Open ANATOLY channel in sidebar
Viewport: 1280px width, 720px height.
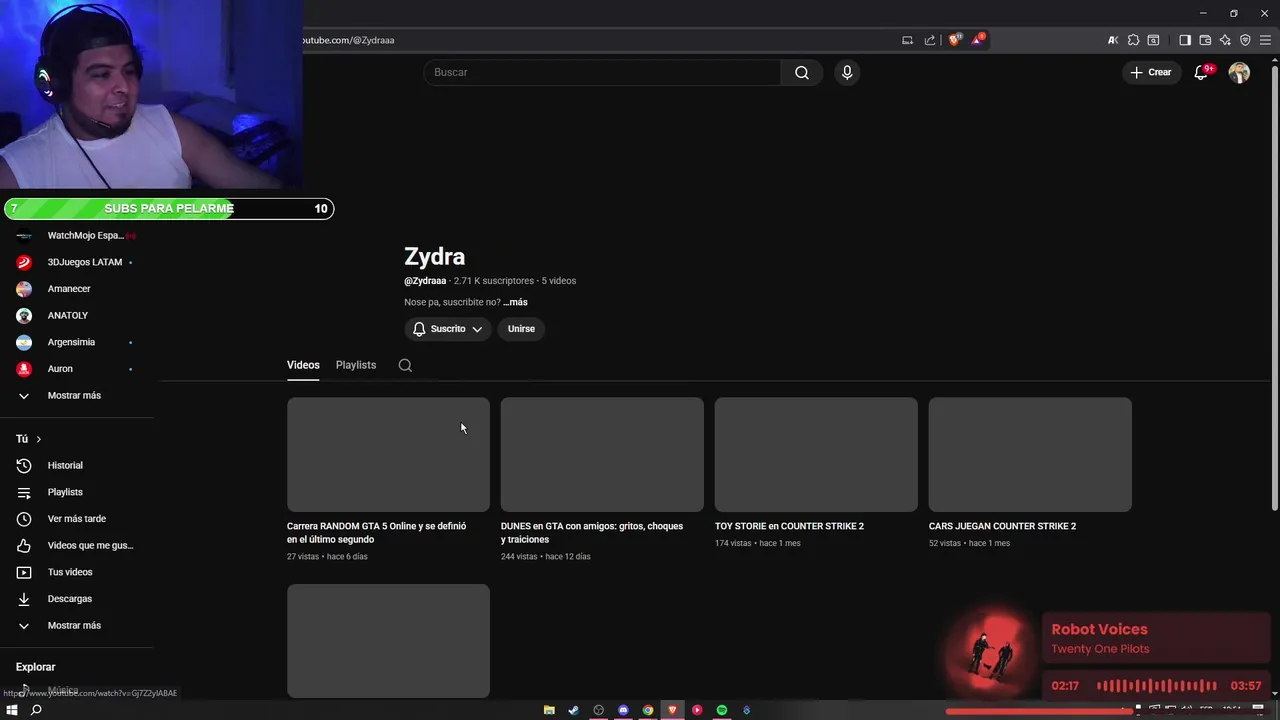click(x=77, y=316)
